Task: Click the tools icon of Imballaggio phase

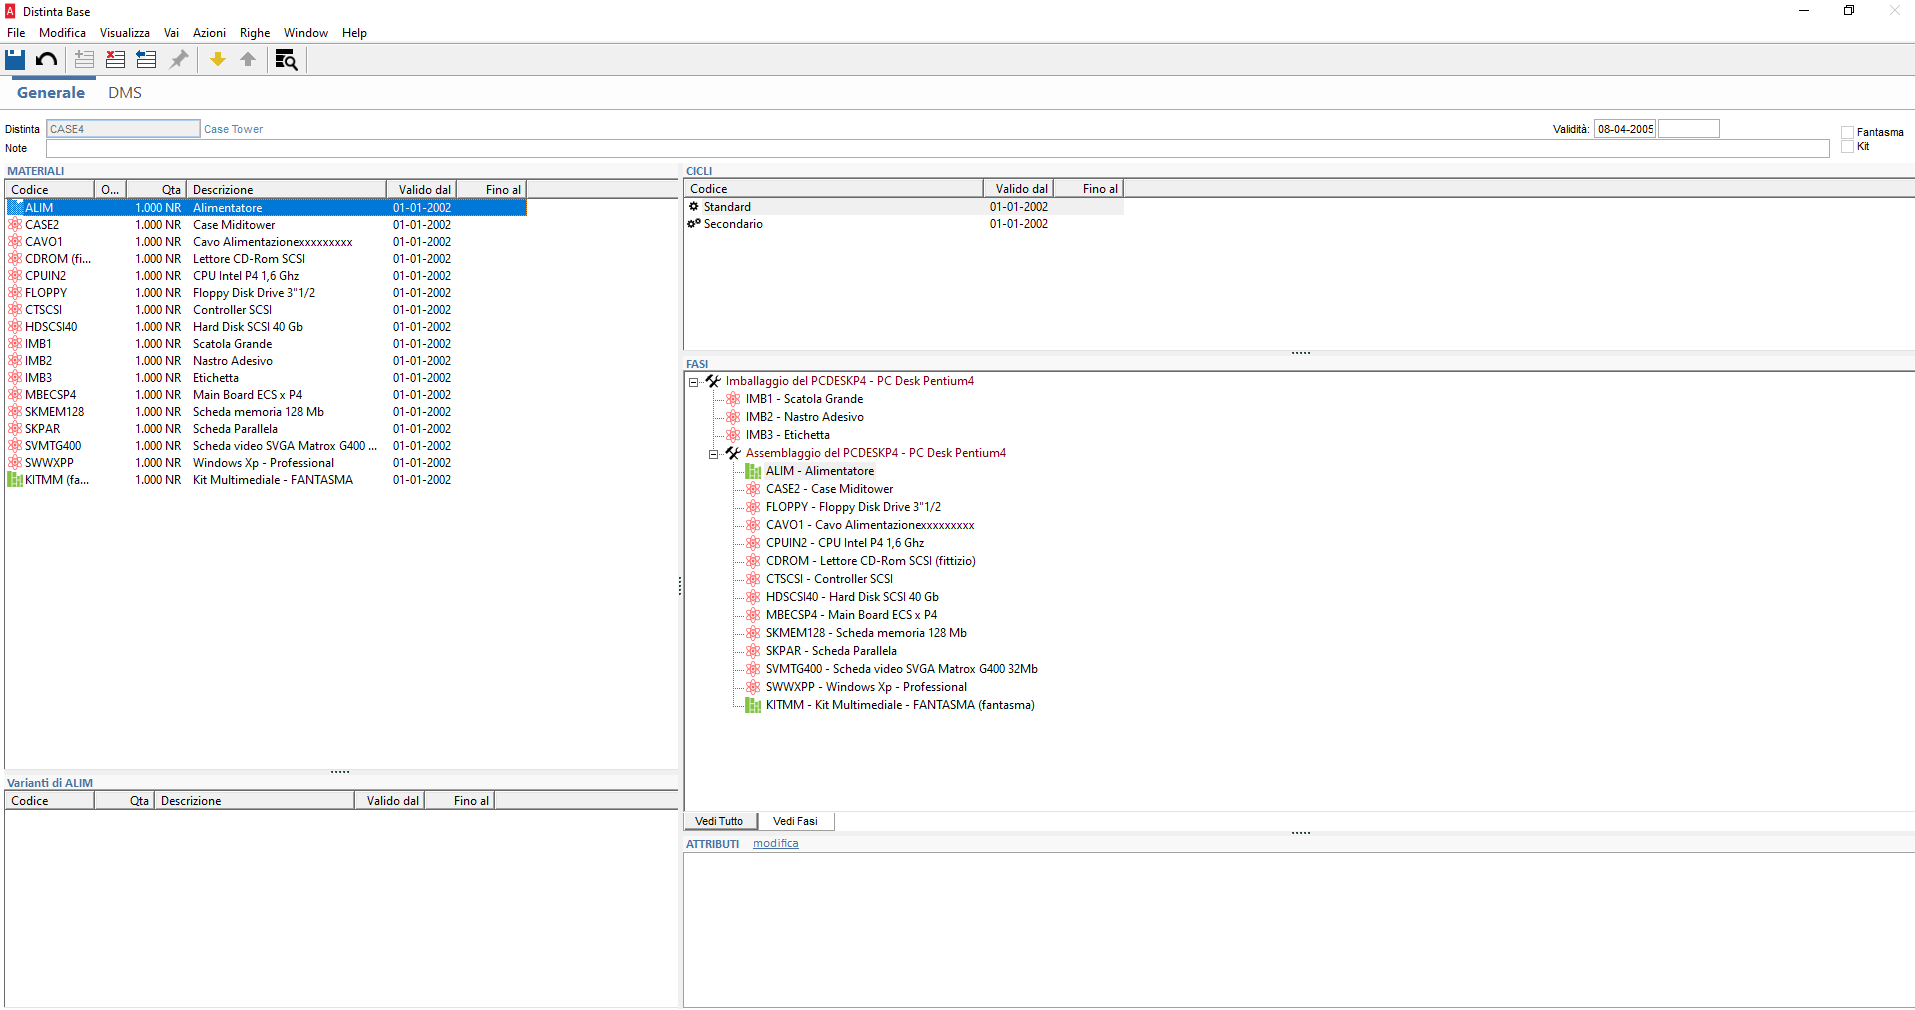Action: click(x=713, y=381)
